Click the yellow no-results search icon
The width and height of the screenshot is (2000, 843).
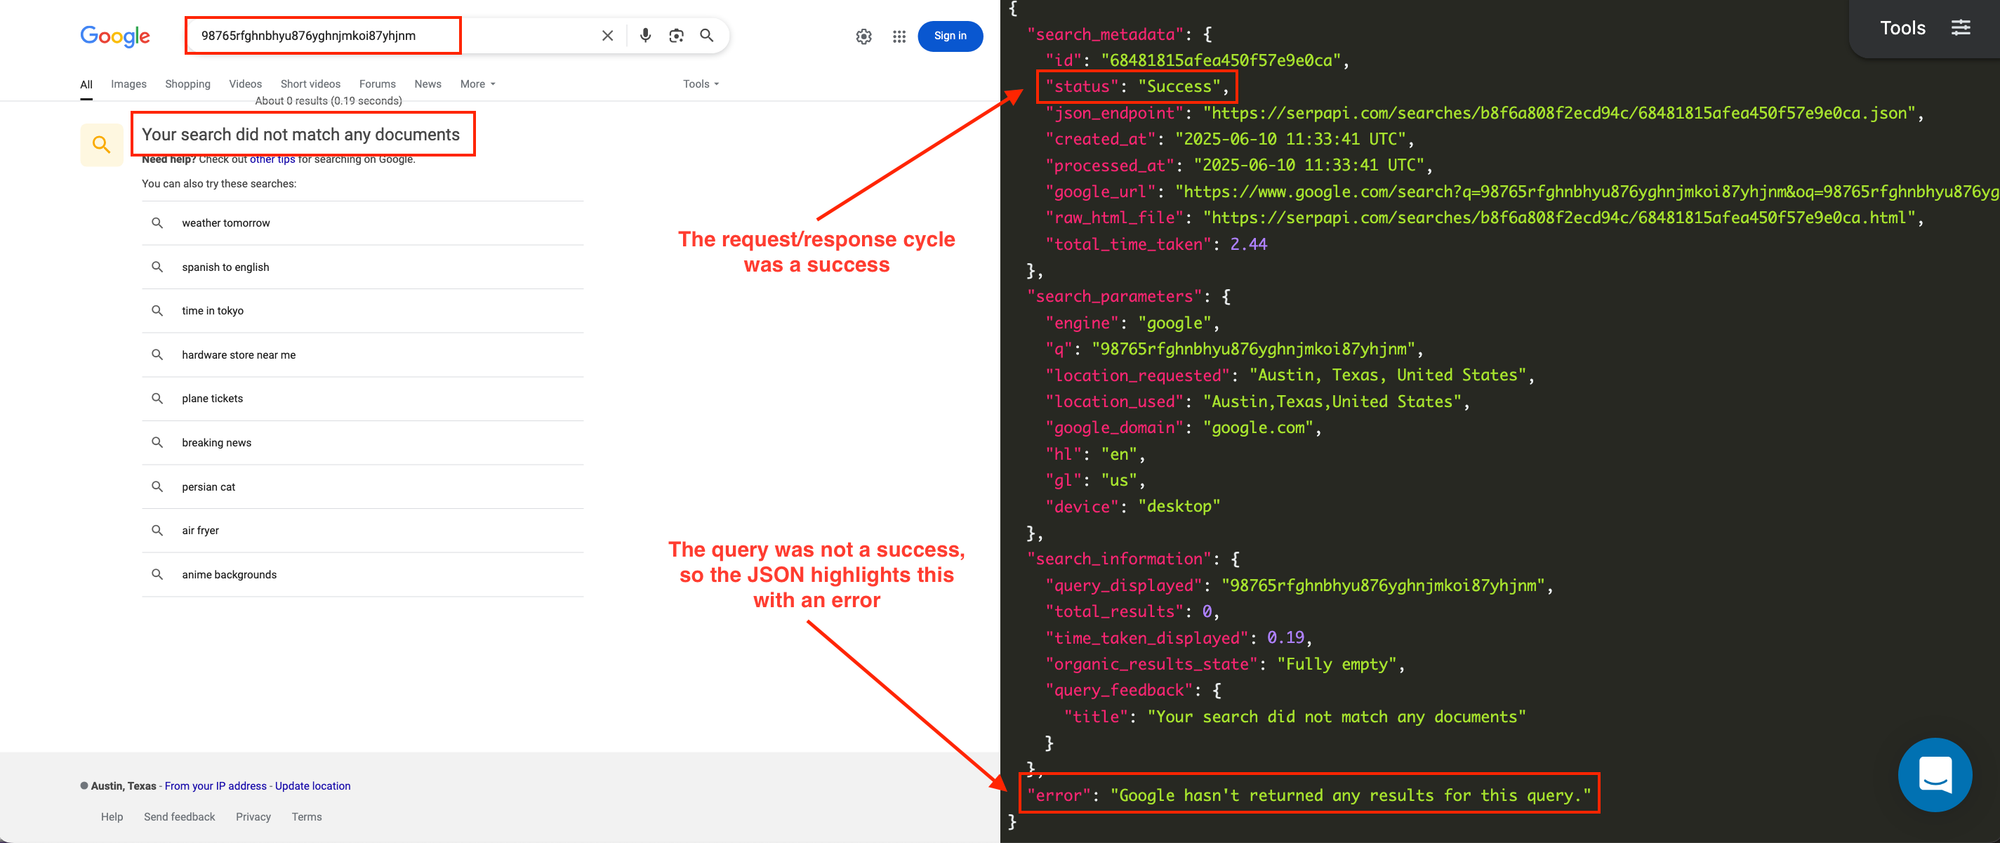click(x=101, y=144)
